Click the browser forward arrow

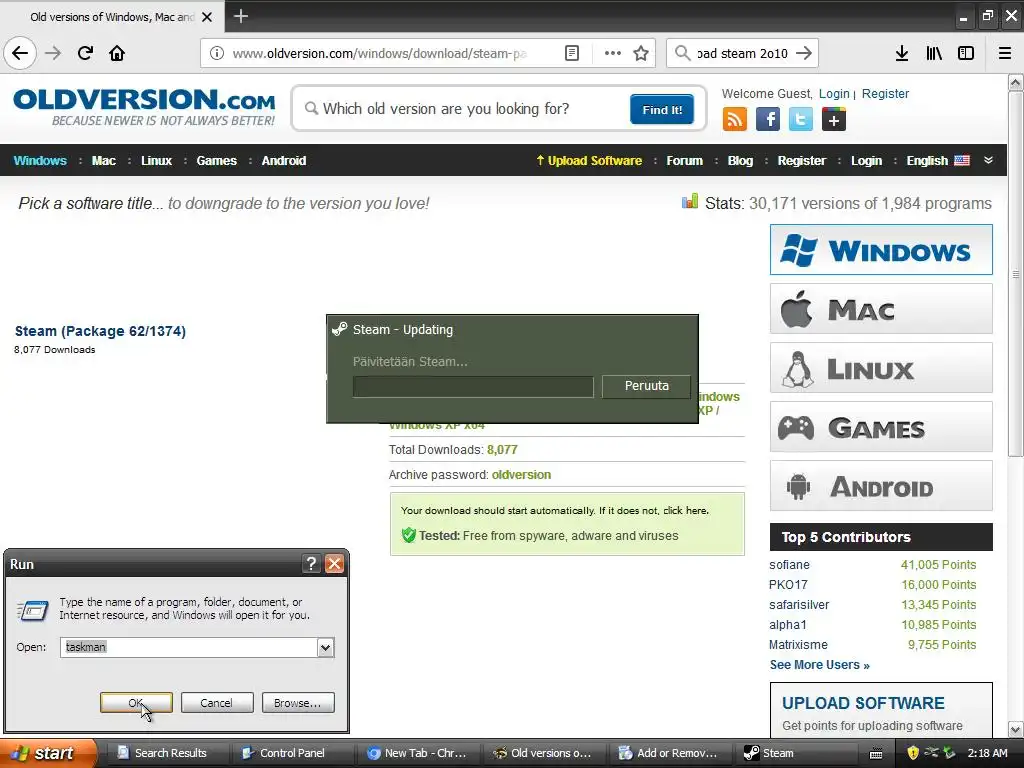coord(54,53)
